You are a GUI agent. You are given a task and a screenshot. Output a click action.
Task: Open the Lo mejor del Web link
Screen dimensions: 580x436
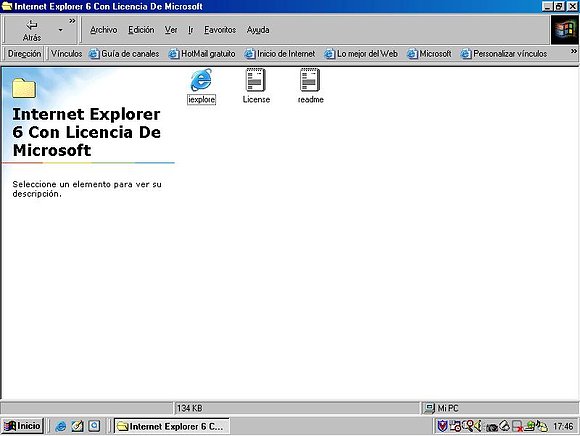(361, 54)
